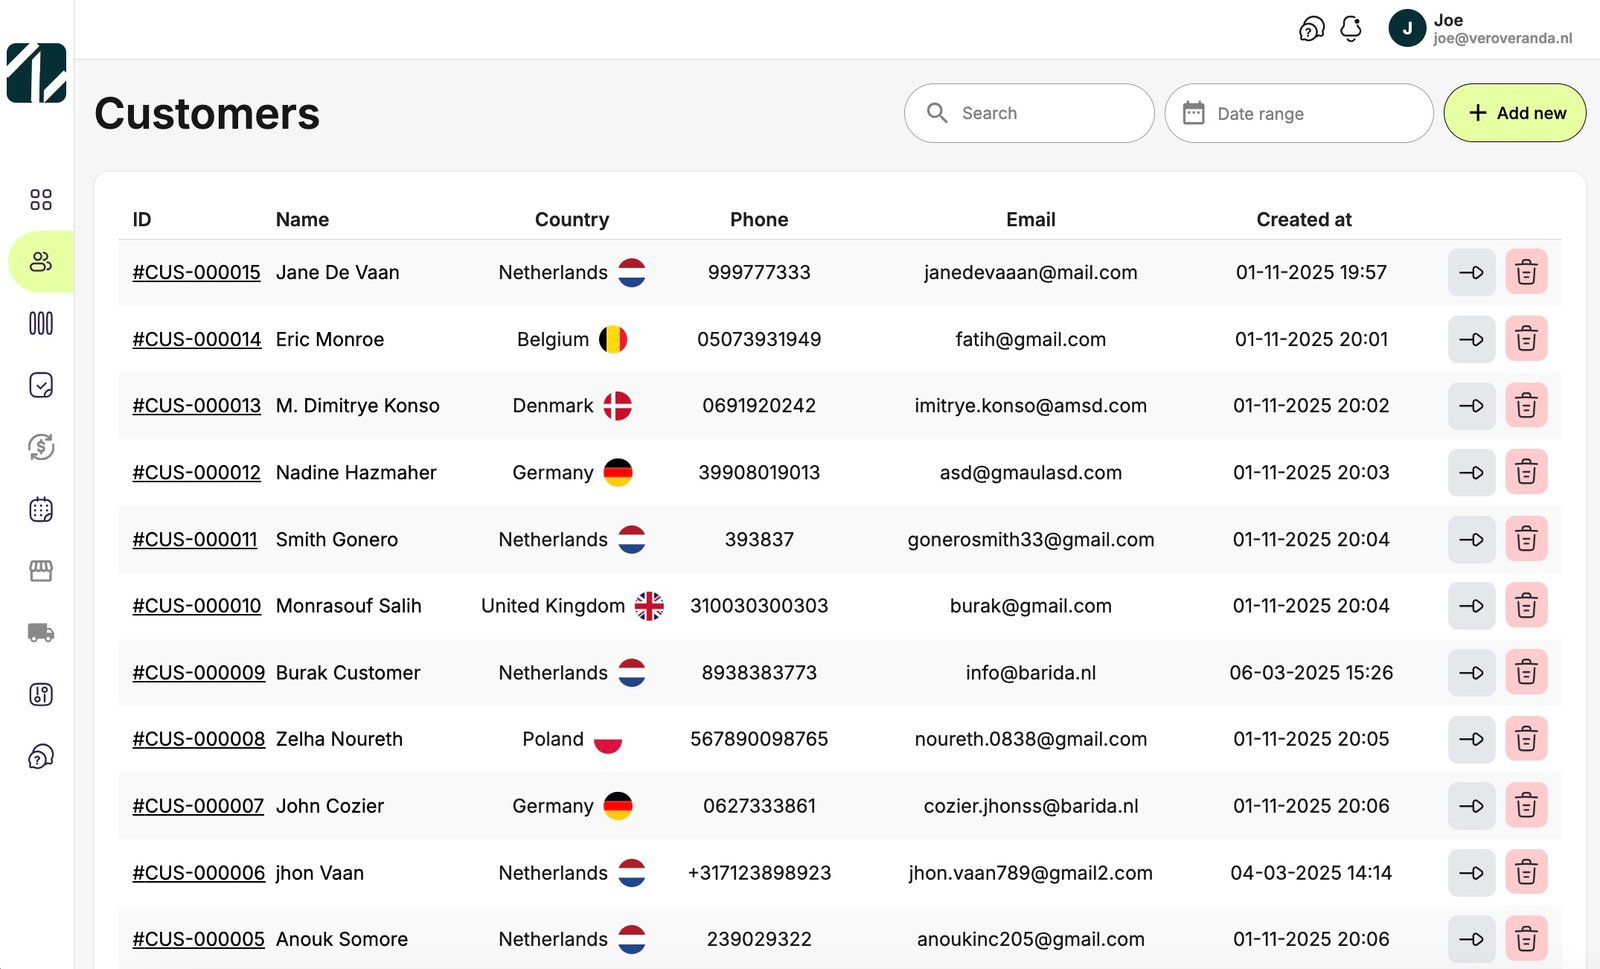
Task: Open details arrow for Eric Monroe
Action: point(1471,339)
